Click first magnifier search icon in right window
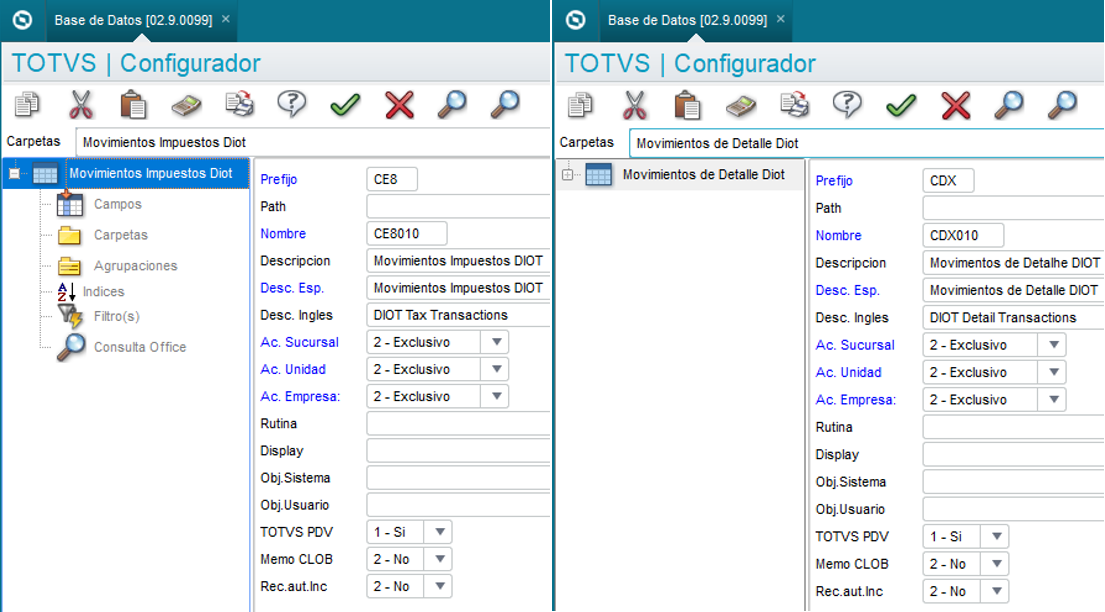1105x612 pixels. coord(1008,105)
